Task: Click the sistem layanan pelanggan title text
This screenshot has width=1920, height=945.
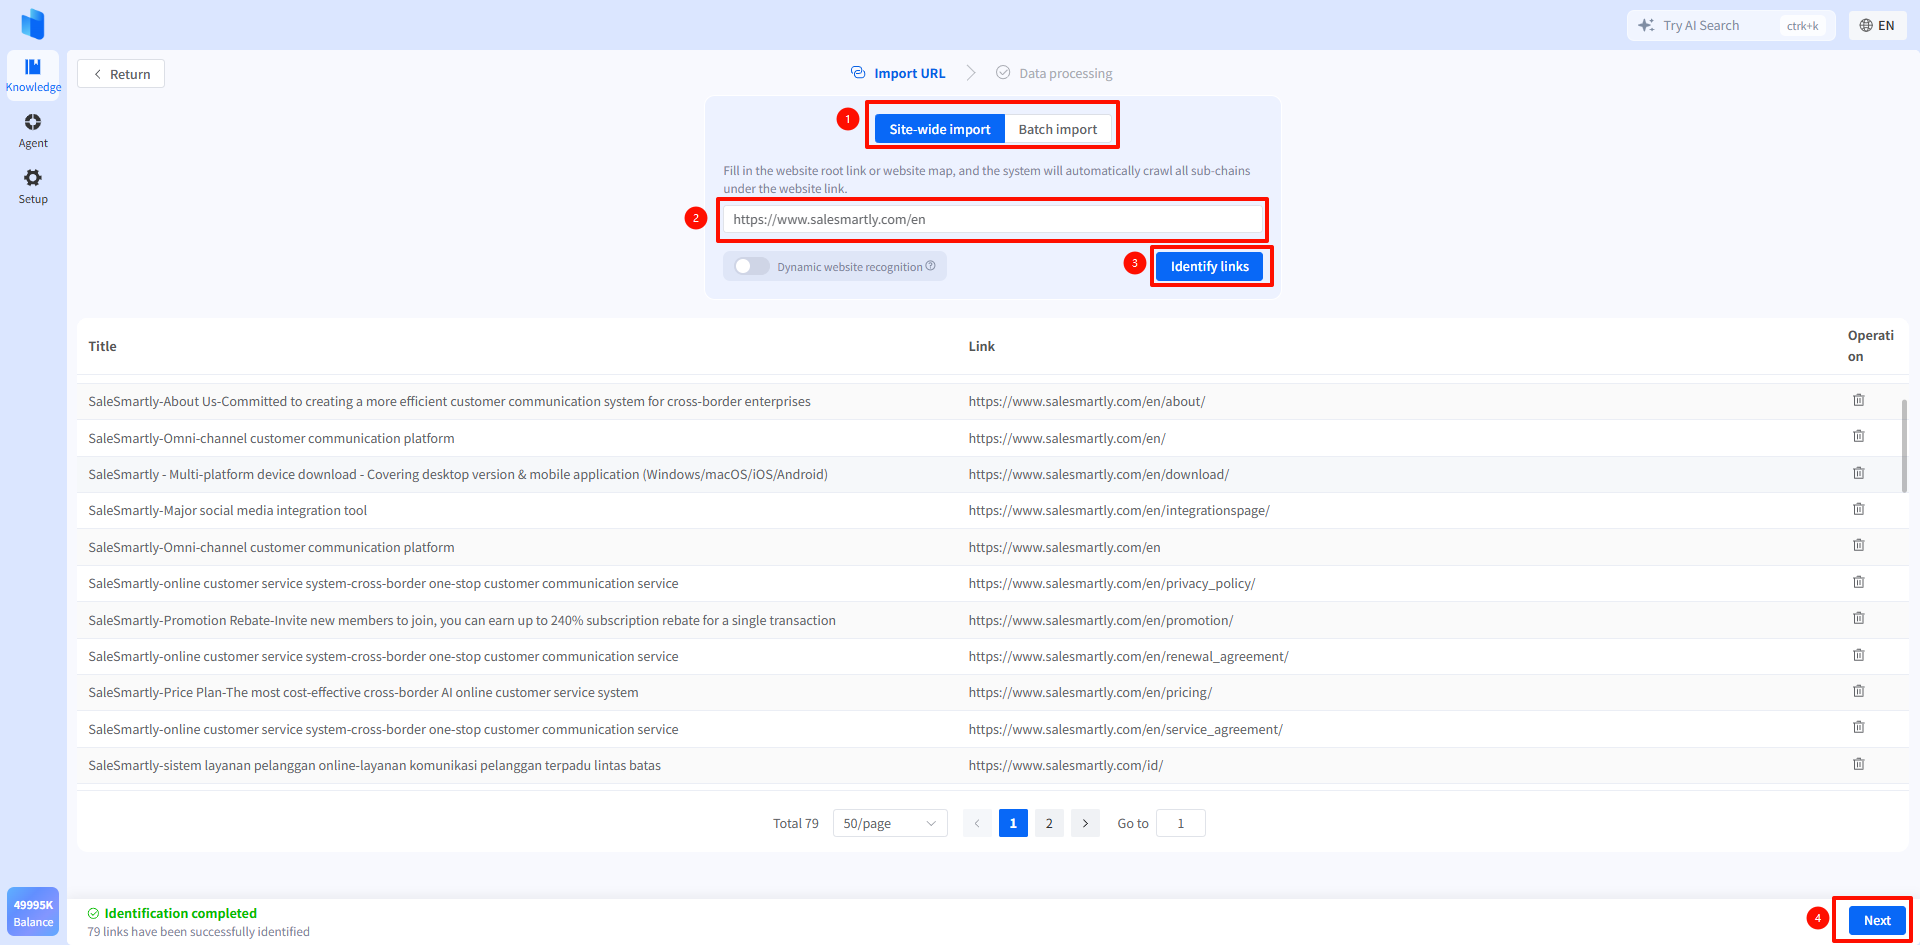Action: pyautogui.click(x=375, y=765)
